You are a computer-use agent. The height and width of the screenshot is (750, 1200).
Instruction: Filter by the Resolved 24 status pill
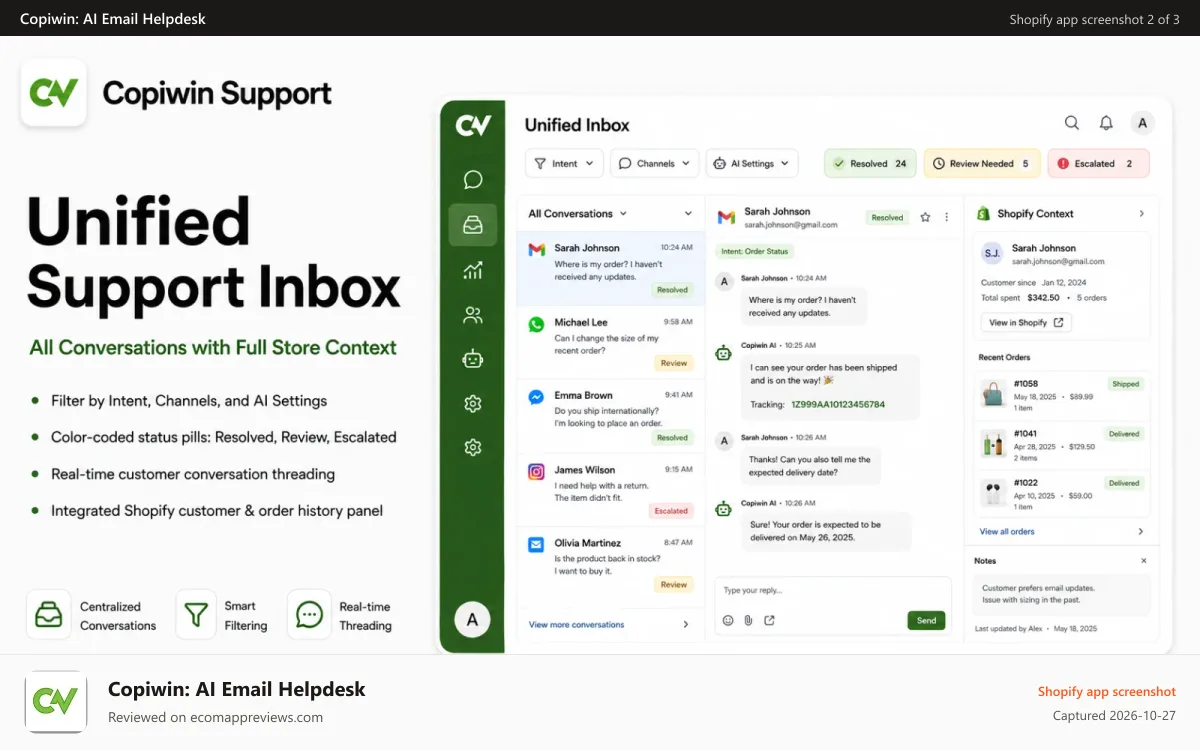pos(870,163)
